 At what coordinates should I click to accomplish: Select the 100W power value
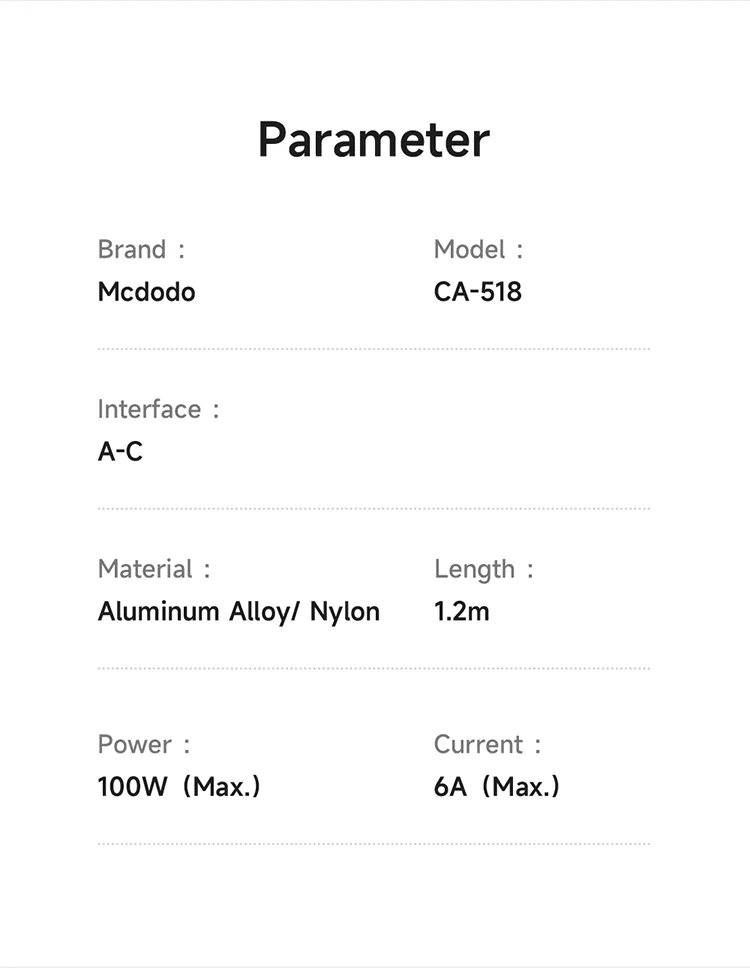coord(132,787)
